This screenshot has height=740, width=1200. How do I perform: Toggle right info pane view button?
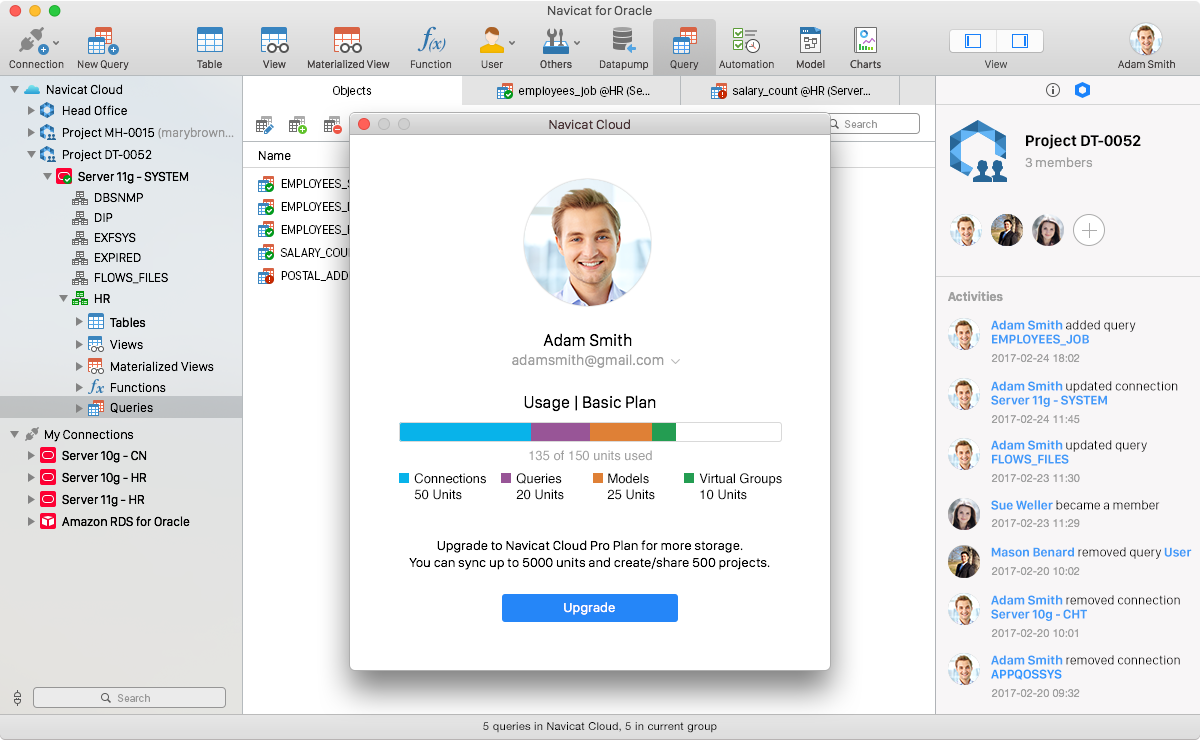point(1020,41)
